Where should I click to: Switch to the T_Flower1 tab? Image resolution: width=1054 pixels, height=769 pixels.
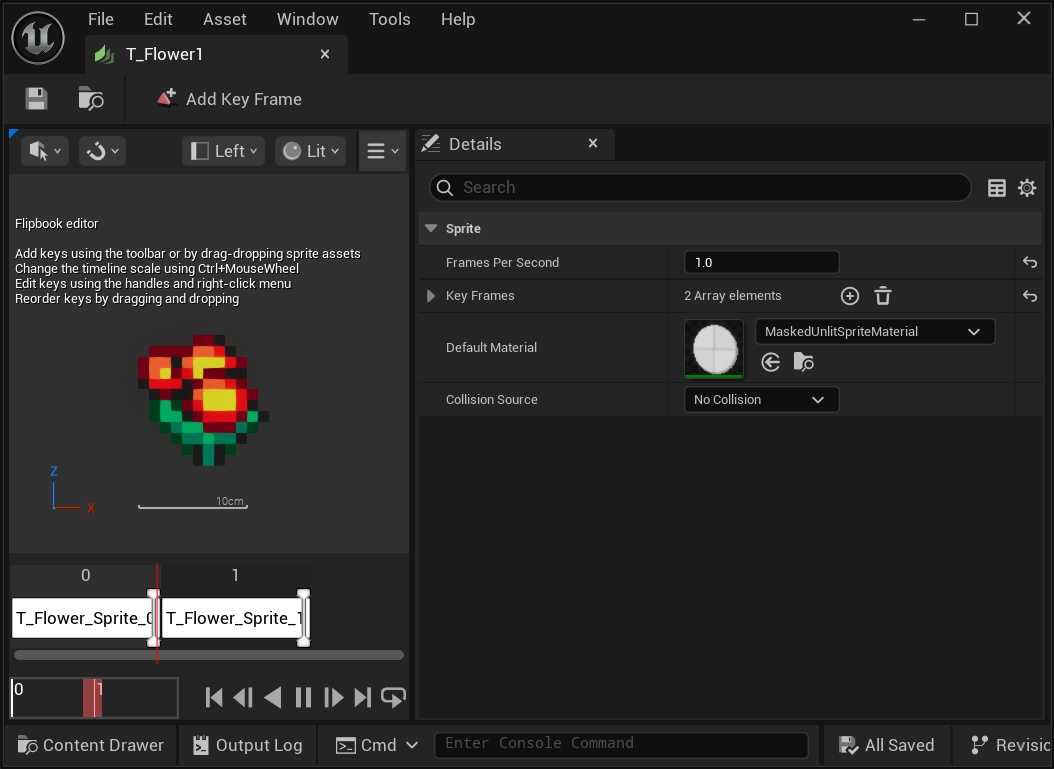point(165,54)
